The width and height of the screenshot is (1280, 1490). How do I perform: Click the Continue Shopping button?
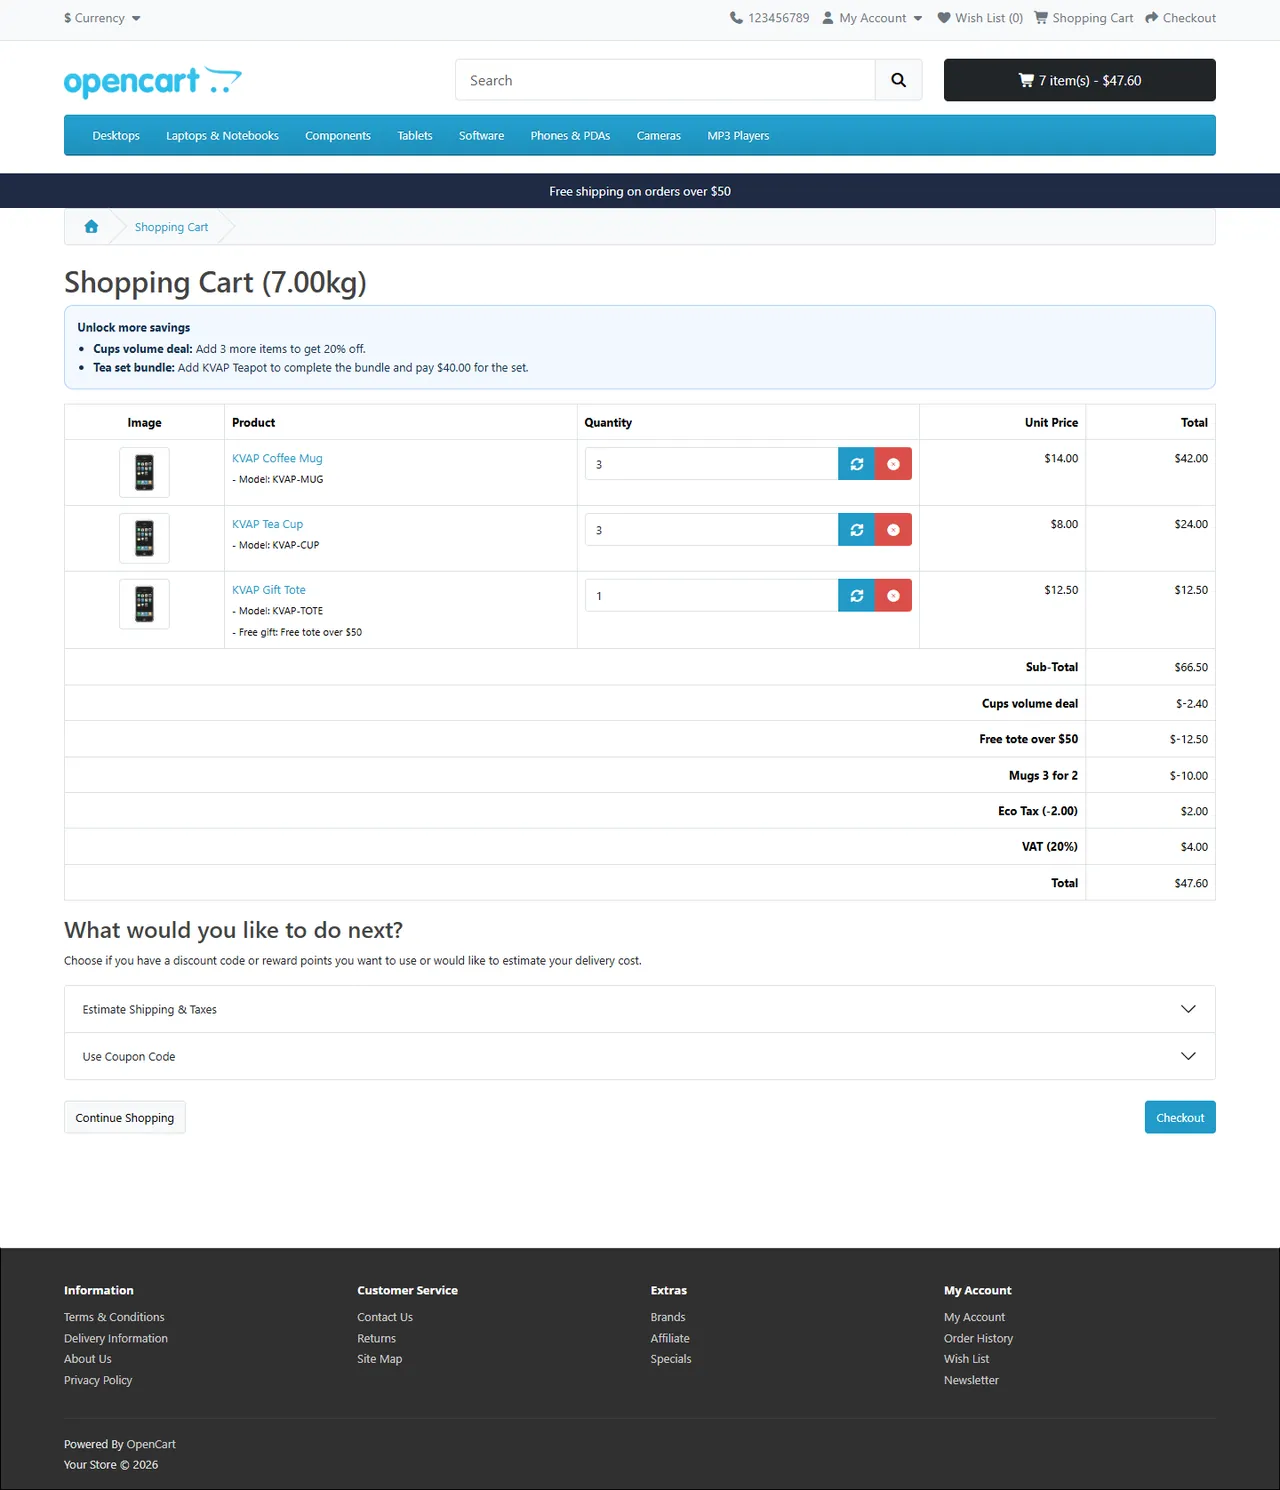coord(125,1117)
